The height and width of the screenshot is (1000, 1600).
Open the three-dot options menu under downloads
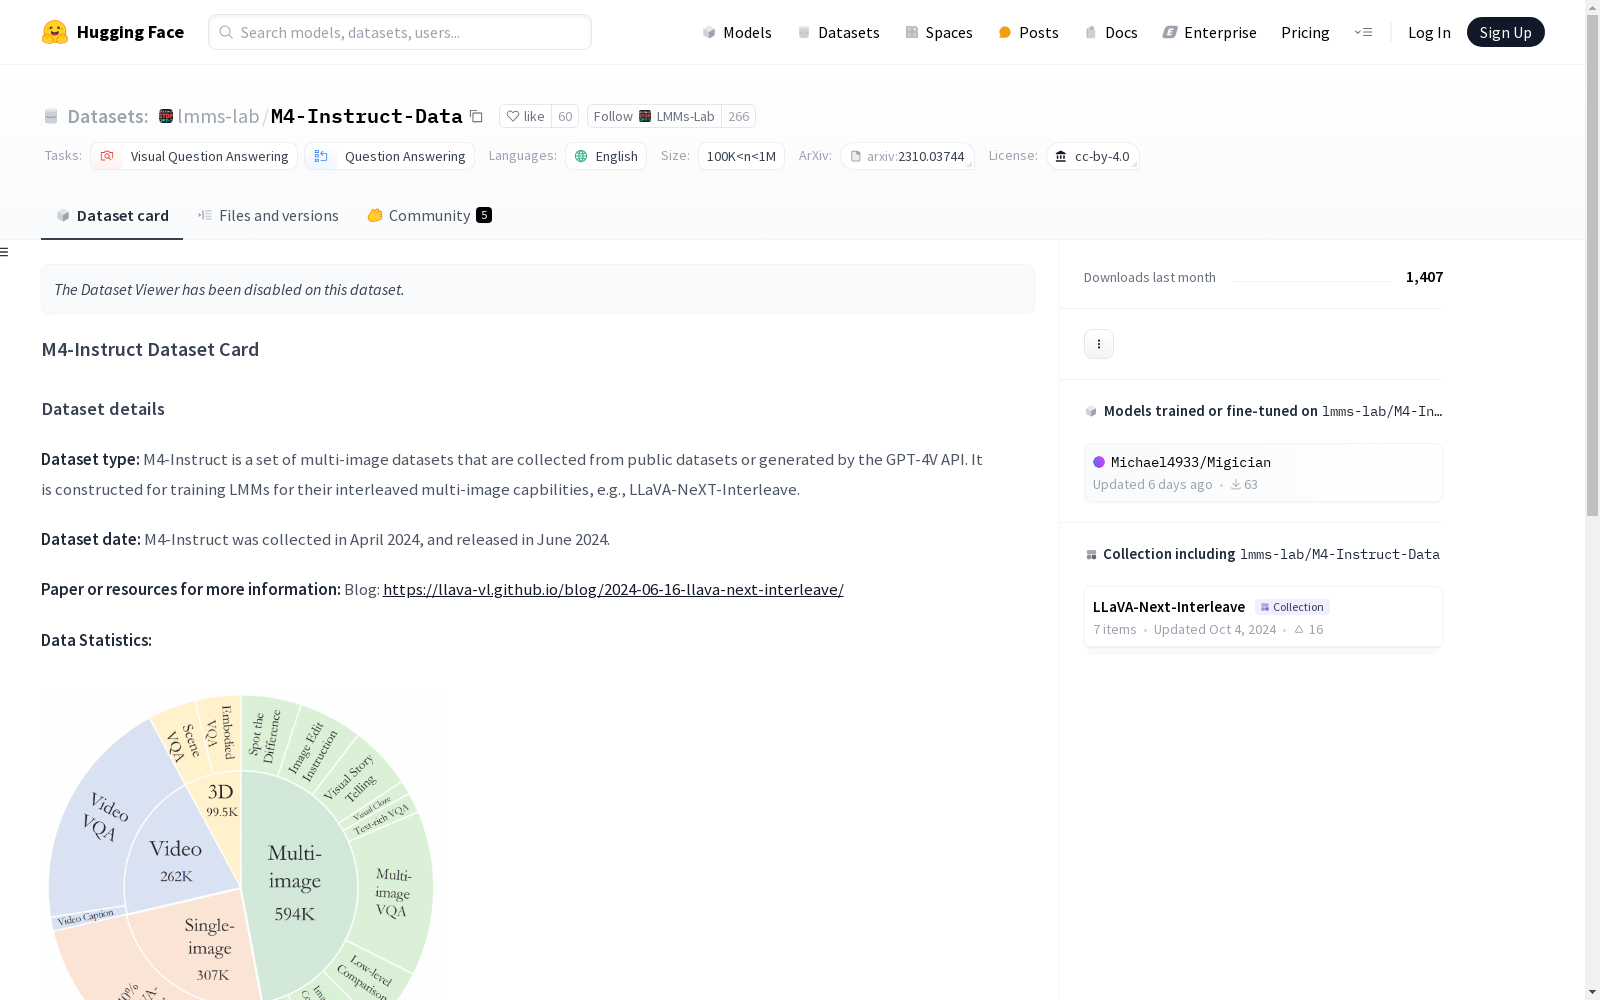click(x=1099, y=344)
